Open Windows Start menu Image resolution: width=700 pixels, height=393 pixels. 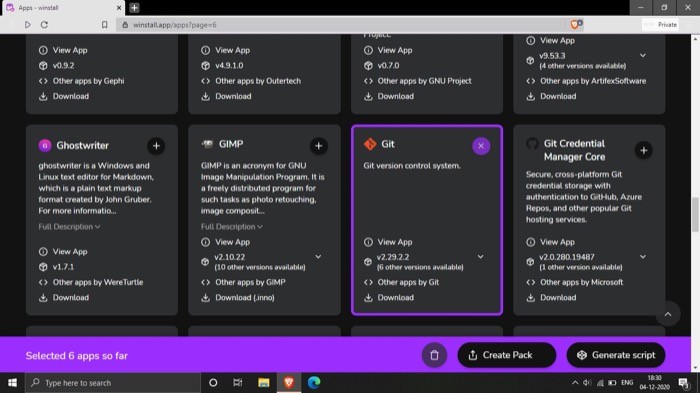coord(12,383)
